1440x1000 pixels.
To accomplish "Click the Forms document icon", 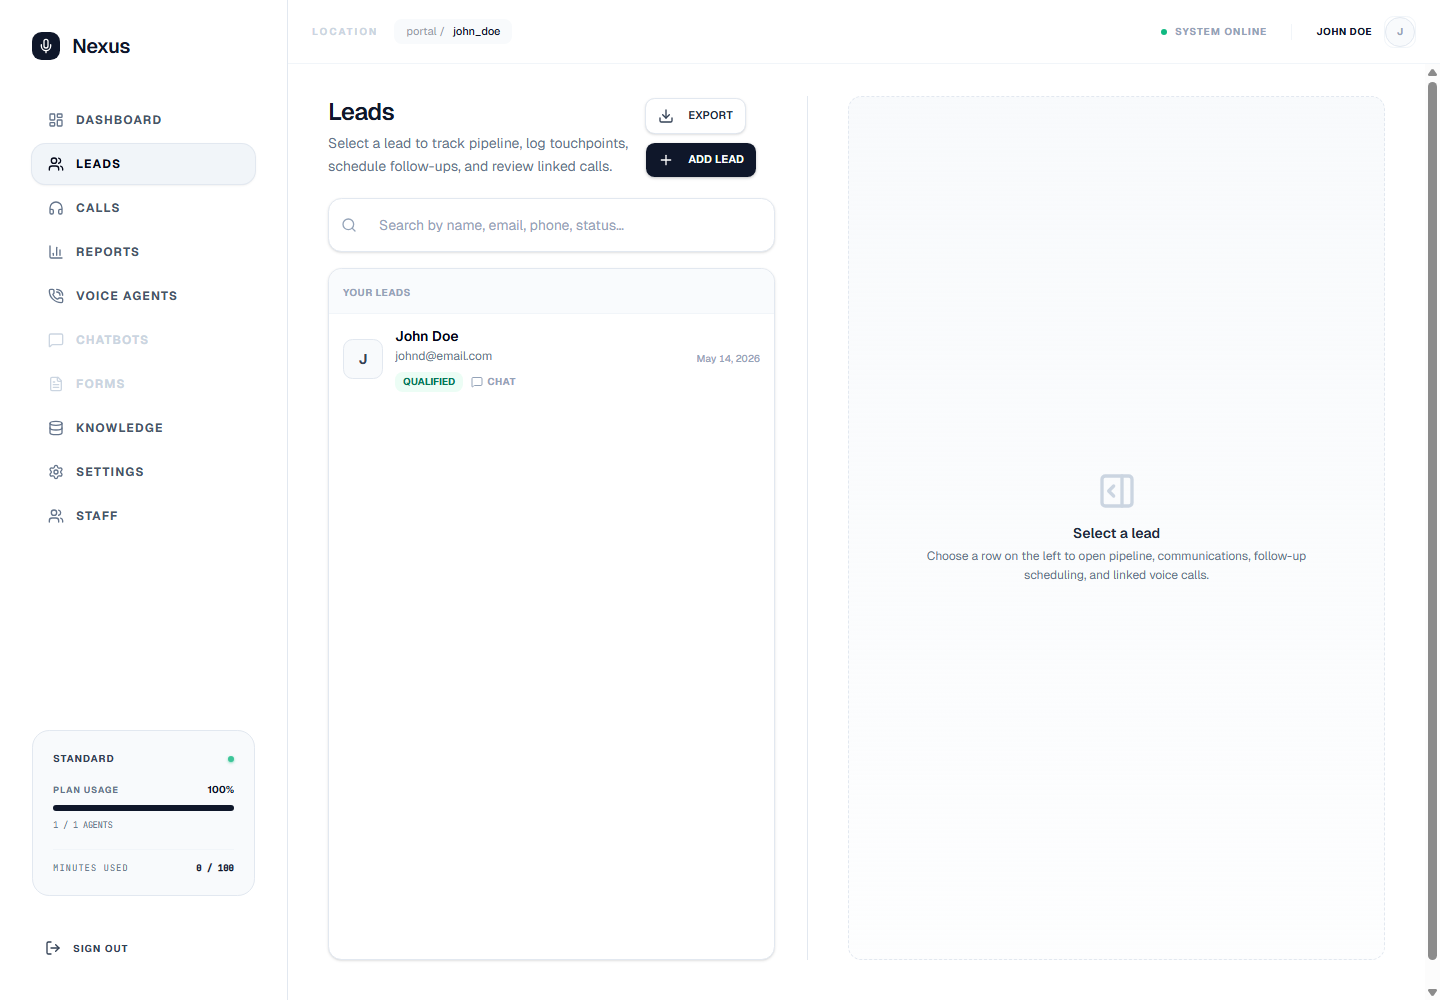I will 56,384.
